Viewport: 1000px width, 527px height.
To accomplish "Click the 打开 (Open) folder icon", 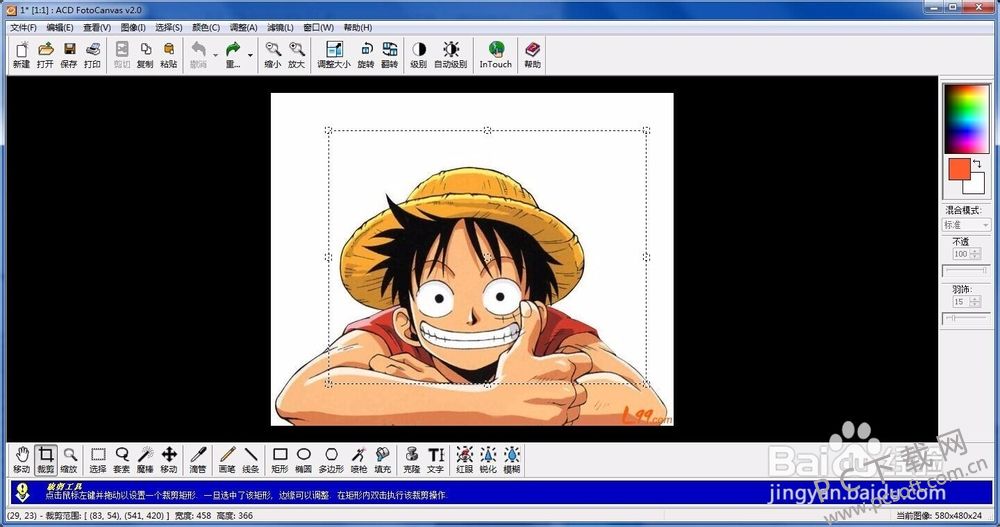I will tap(45, 54).
